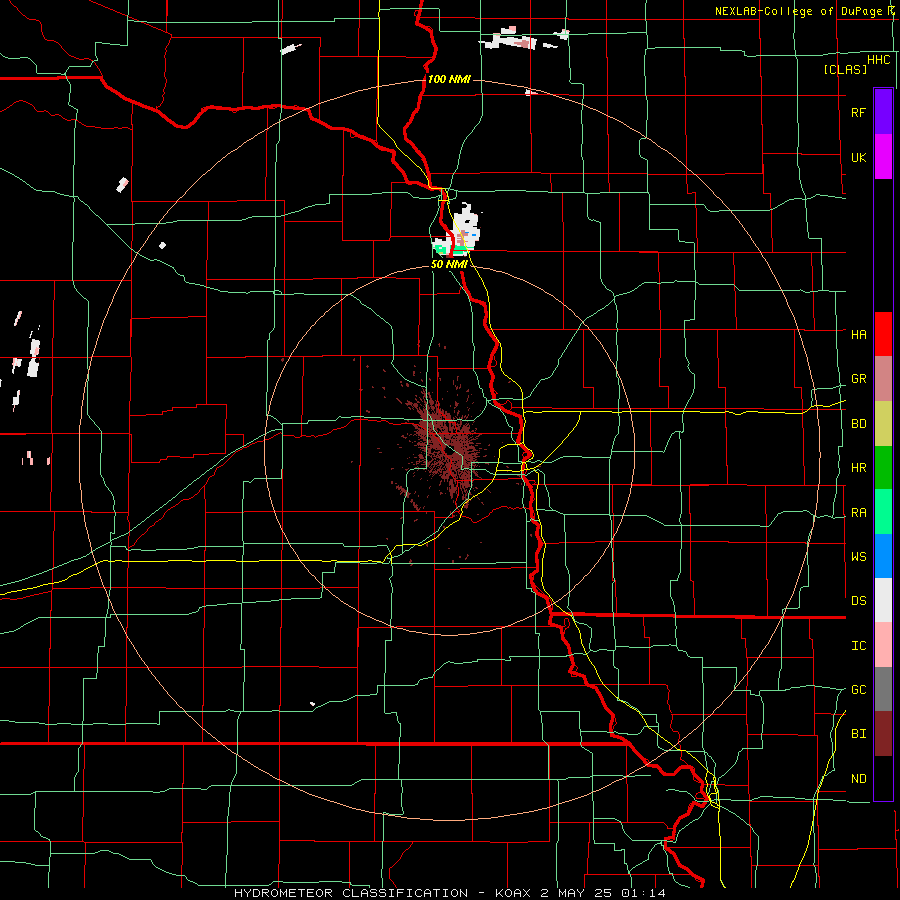This screenshot has width=900, height=900.
Task: Pick the HR green legend swatch
Action: click(x=883, y=467)
